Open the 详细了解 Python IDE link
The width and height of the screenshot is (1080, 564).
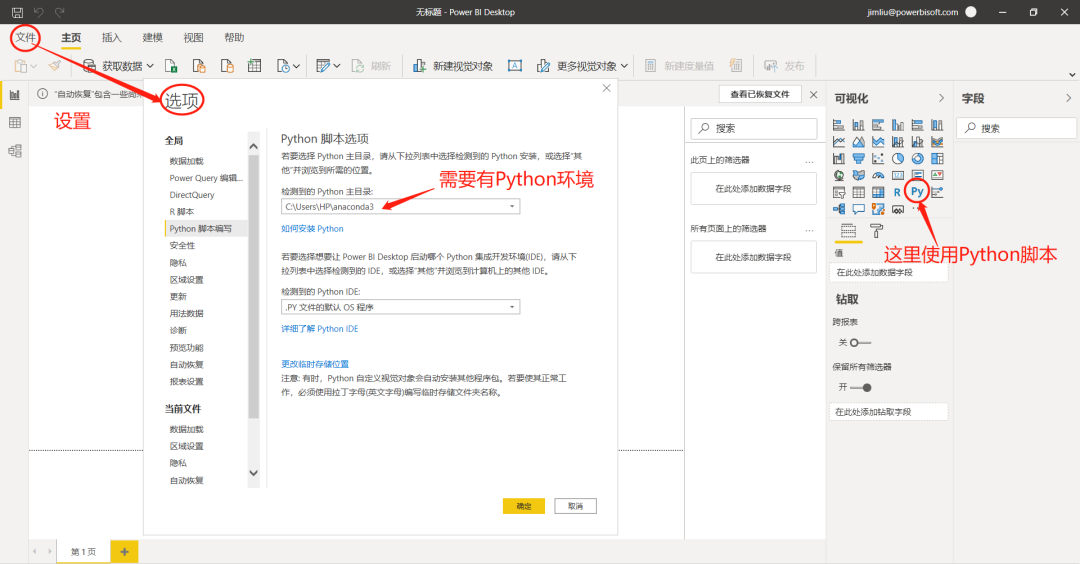pos(320,328)
